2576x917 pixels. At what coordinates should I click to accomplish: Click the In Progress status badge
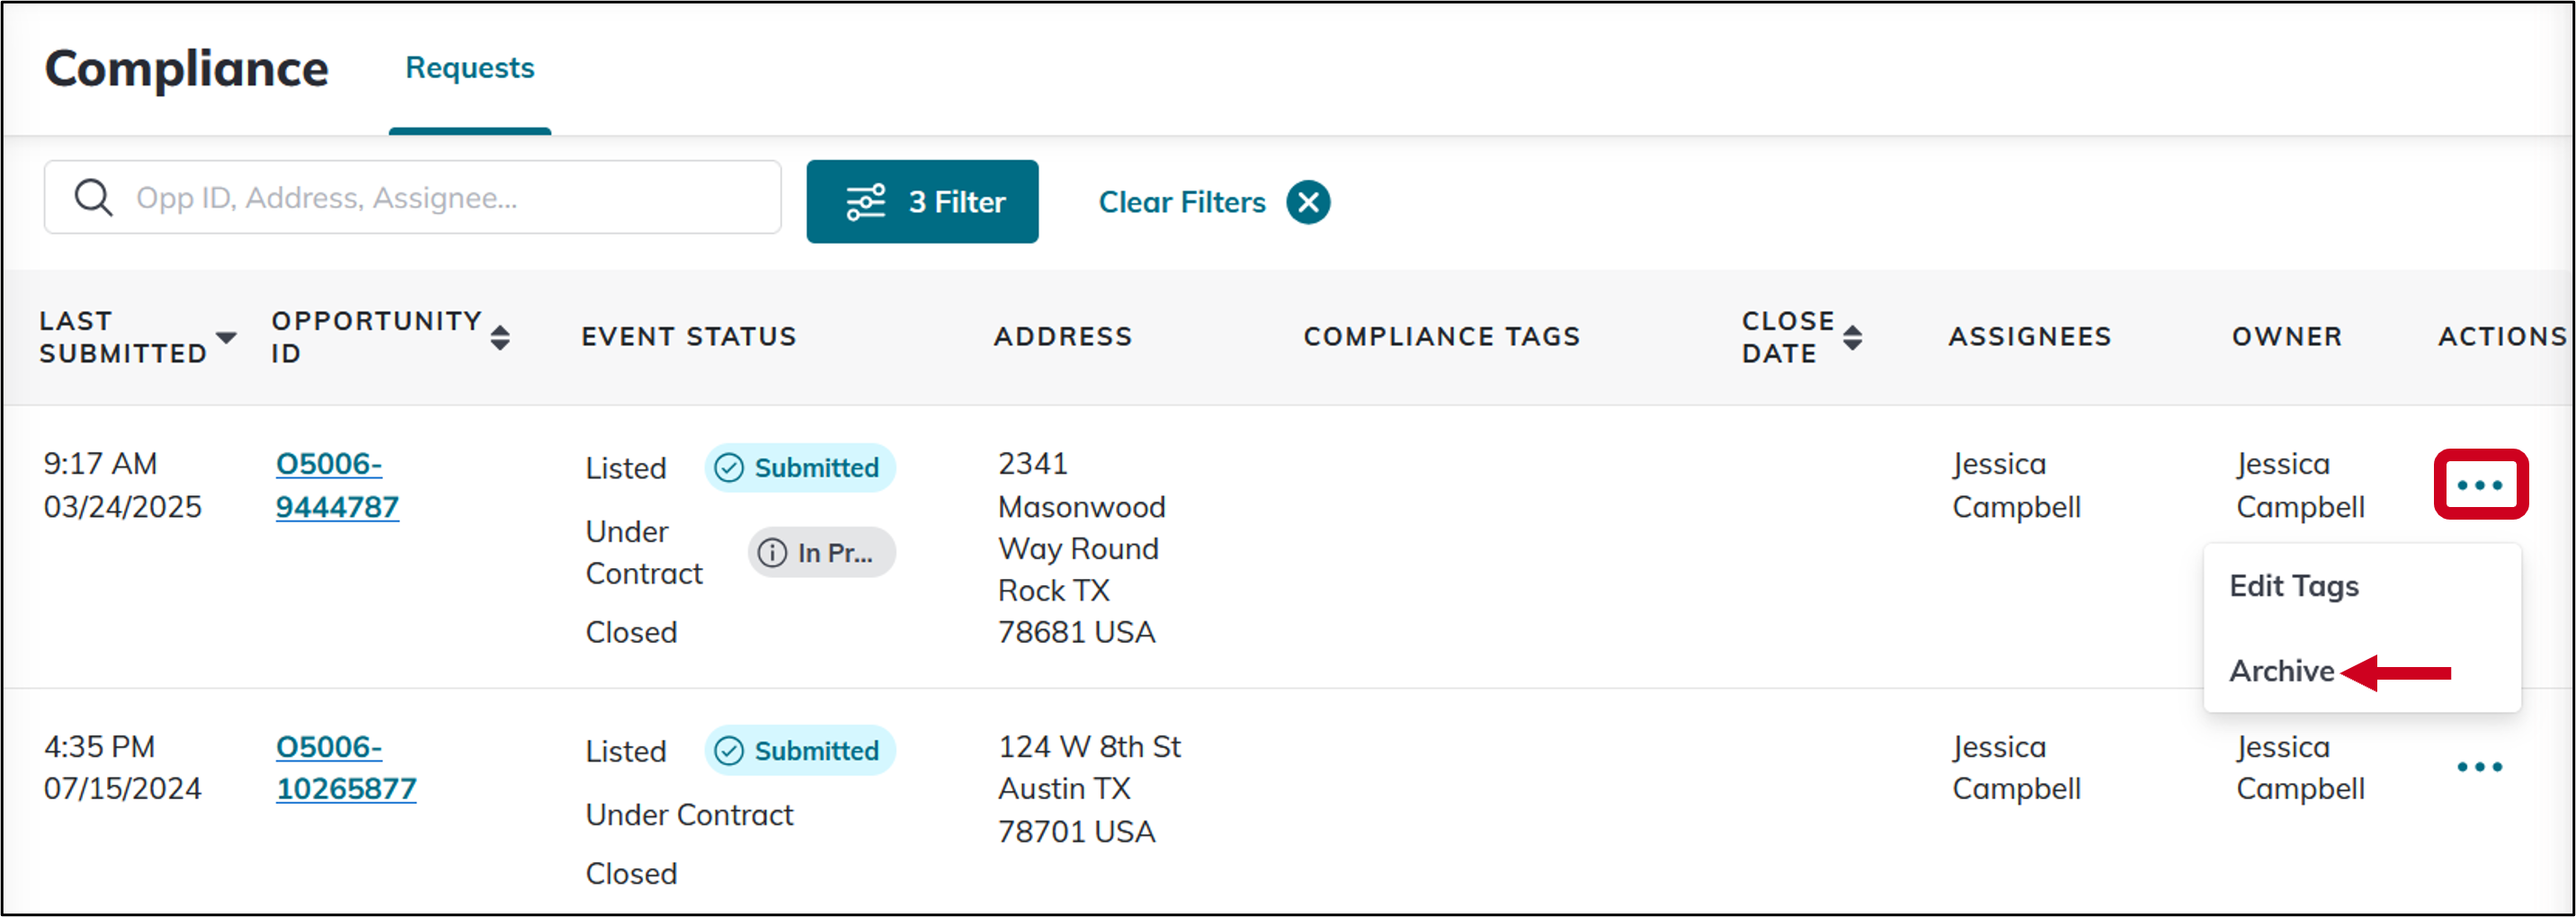(x=821, y=552)
